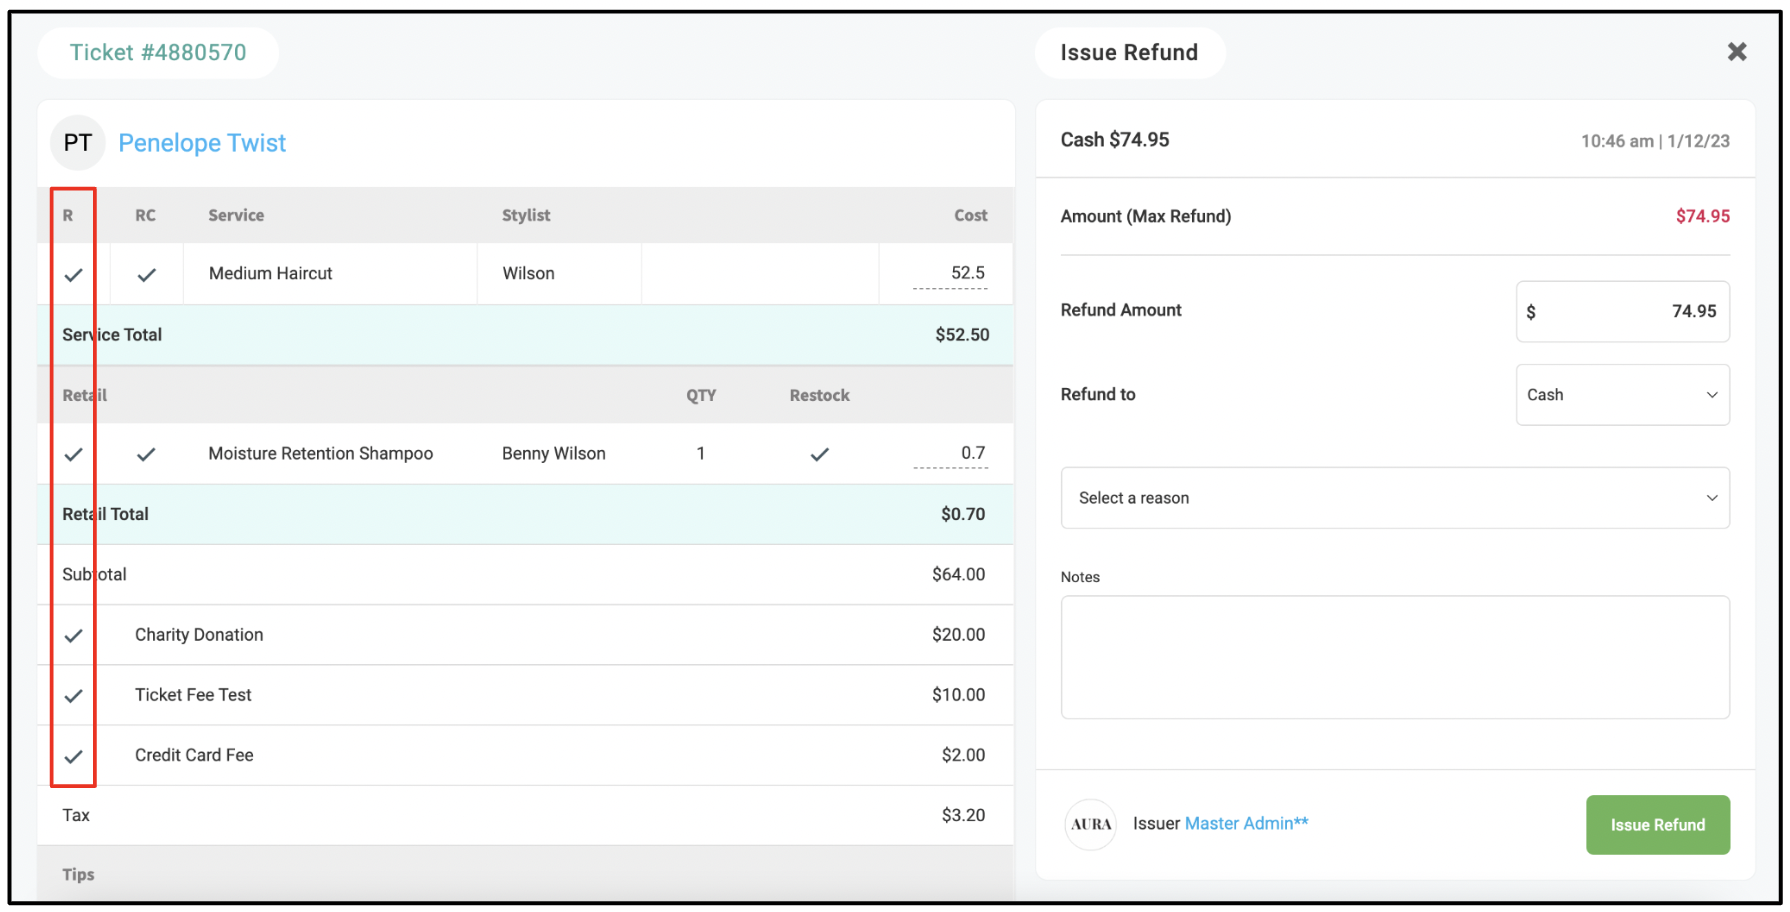Click the PT customer avatar
Image resolution: width=1790 pixels, height=912 pixels.
tap(77, 143)
